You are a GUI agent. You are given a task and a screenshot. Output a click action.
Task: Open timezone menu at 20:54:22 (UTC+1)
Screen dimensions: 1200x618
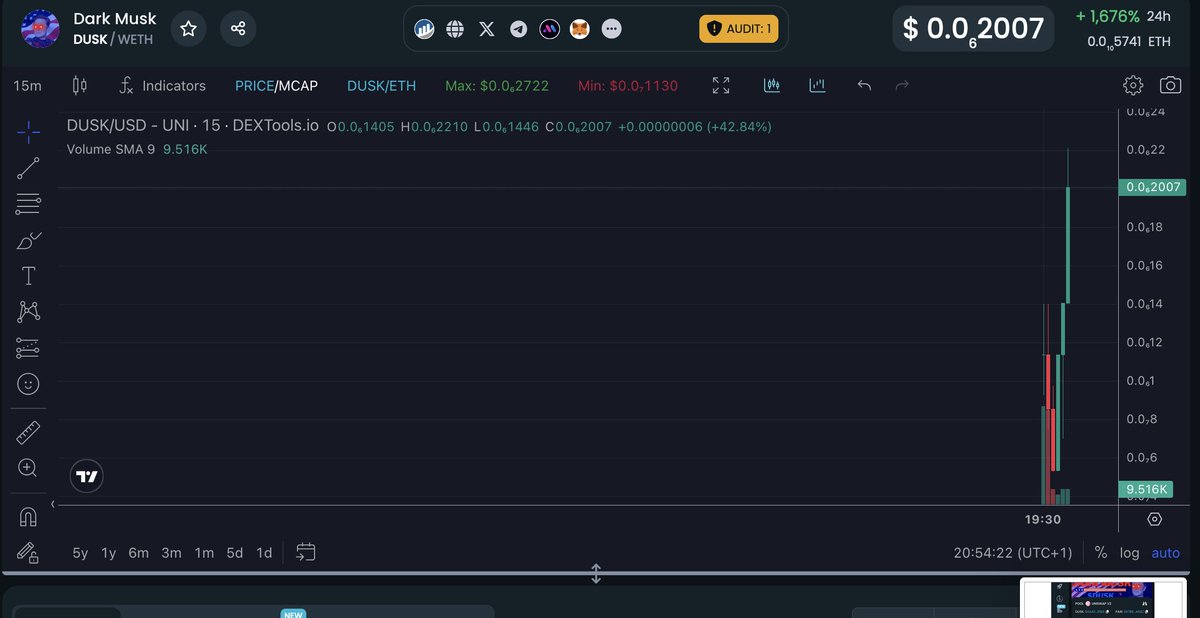point(1013,552)
